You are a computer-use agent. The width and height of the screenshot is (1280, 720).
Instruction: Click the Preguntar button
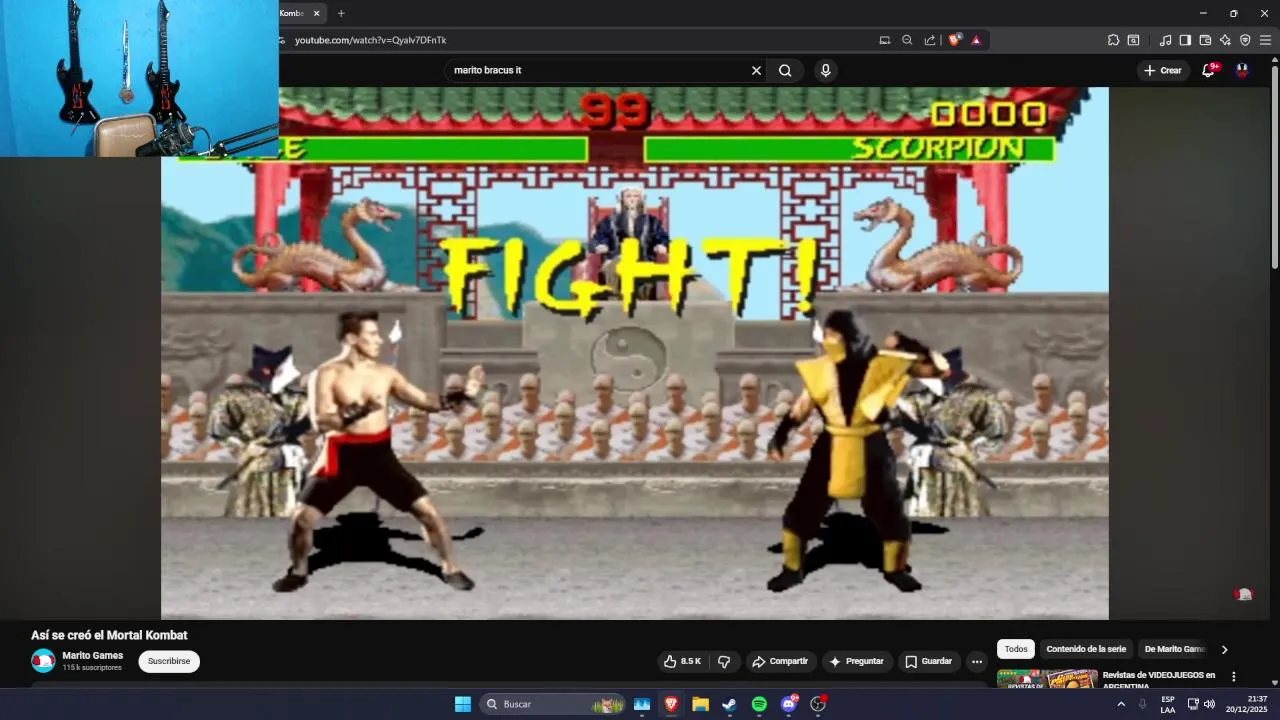point(857,661)
